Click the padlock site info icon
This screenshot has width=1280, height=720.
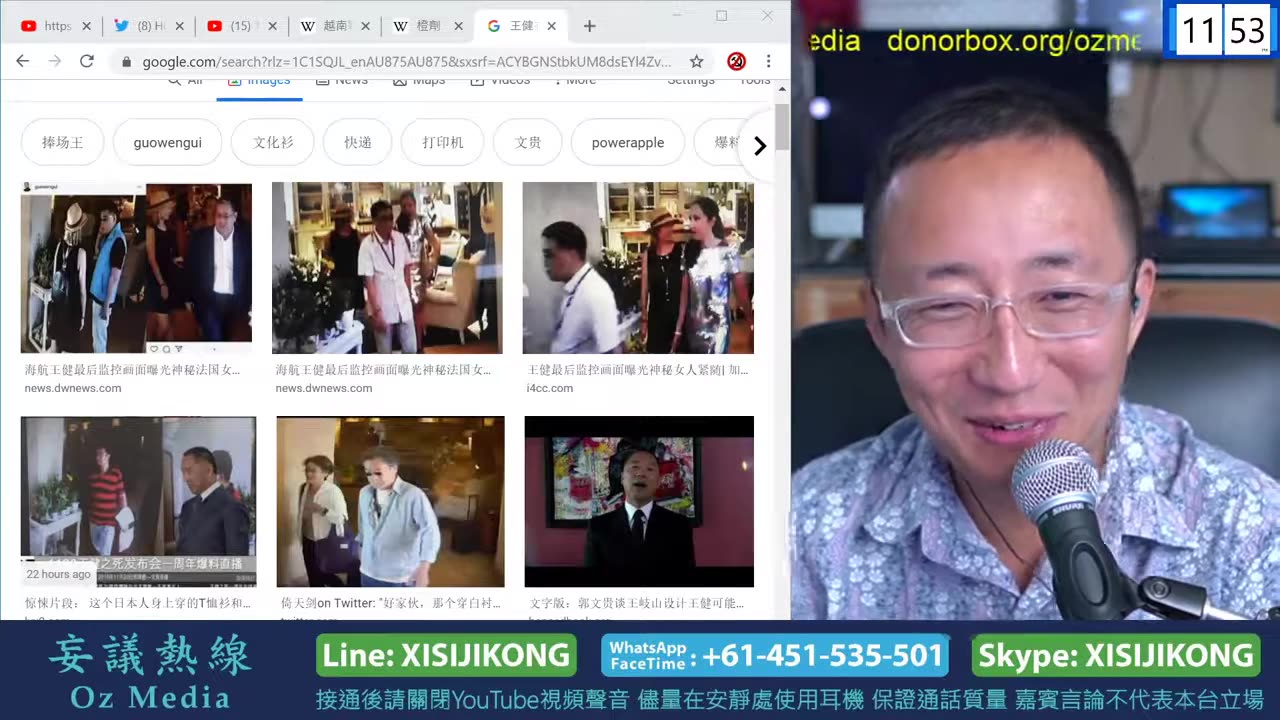[126, 62]
